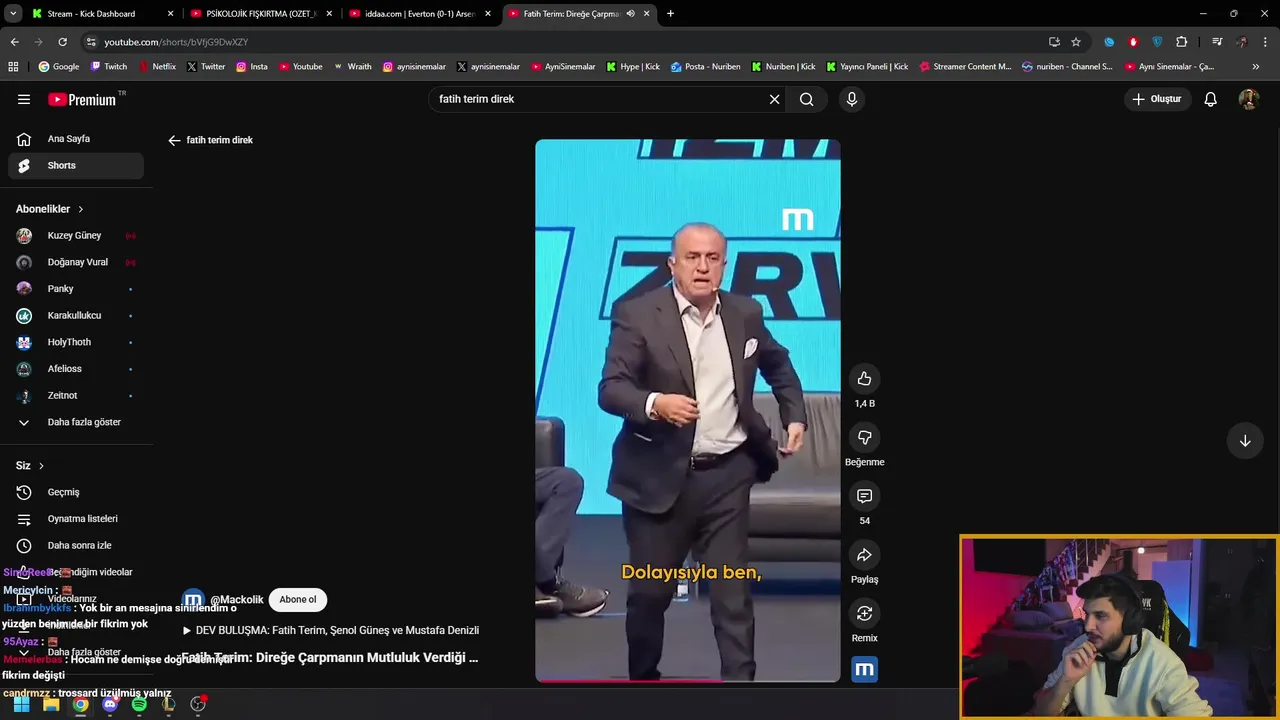Screen dimensions: 1280x720
Task: Open the account avatar menu
Action: [x=1248, y=99]
